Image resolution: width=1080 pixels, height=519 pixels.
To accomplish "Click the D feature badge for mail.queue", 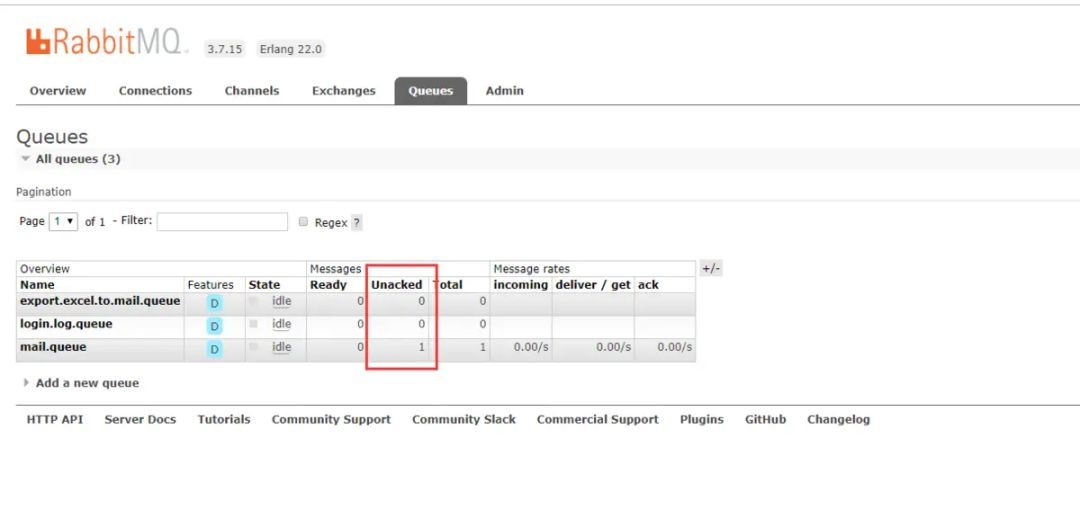I will (214, 349).
